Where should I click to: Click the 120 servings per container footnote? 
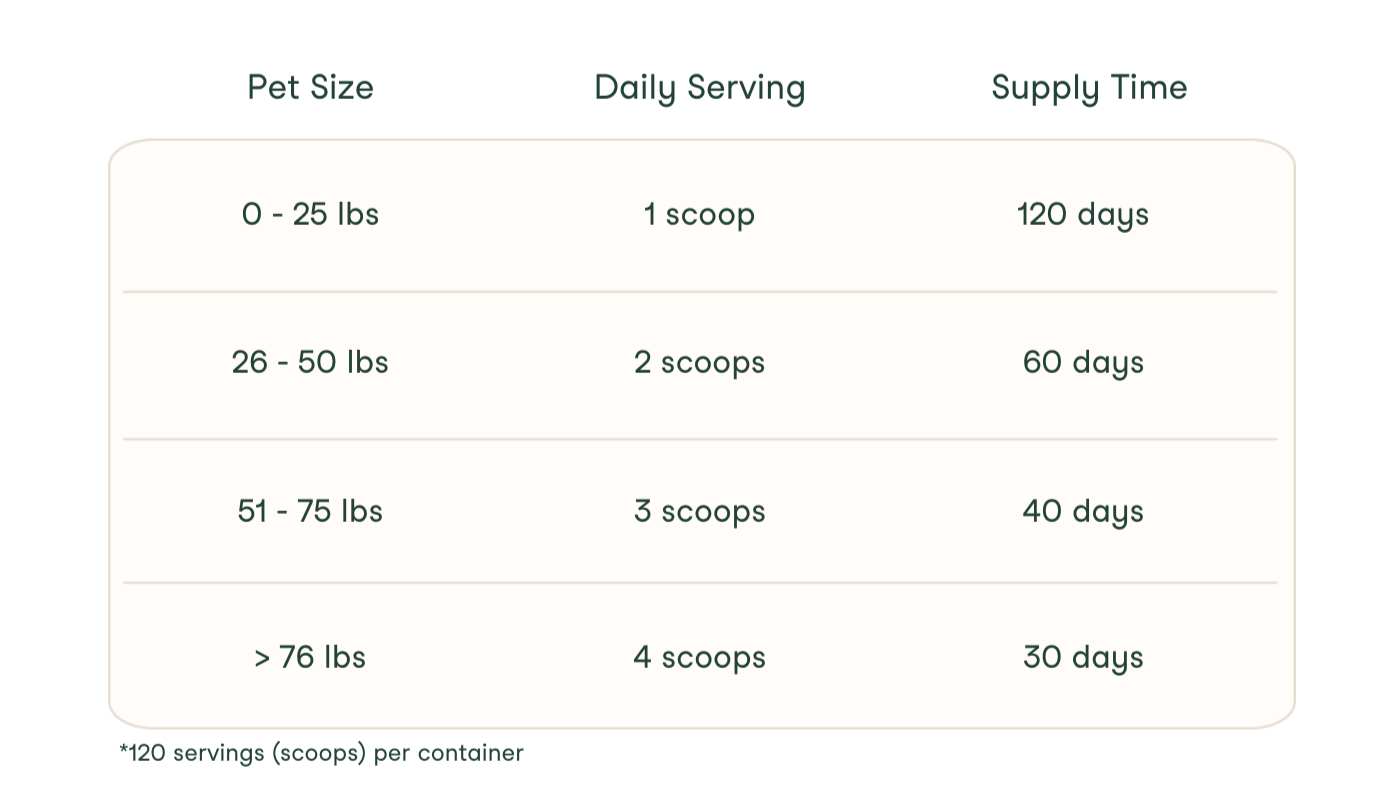click(321, 753)
